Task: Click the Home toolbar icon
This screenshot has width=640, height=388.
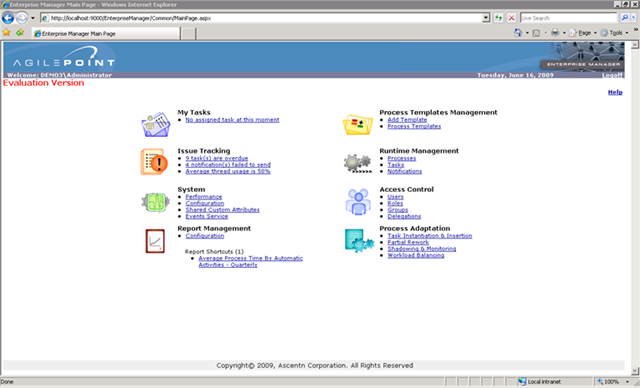Action: click(x=518, y=33)
